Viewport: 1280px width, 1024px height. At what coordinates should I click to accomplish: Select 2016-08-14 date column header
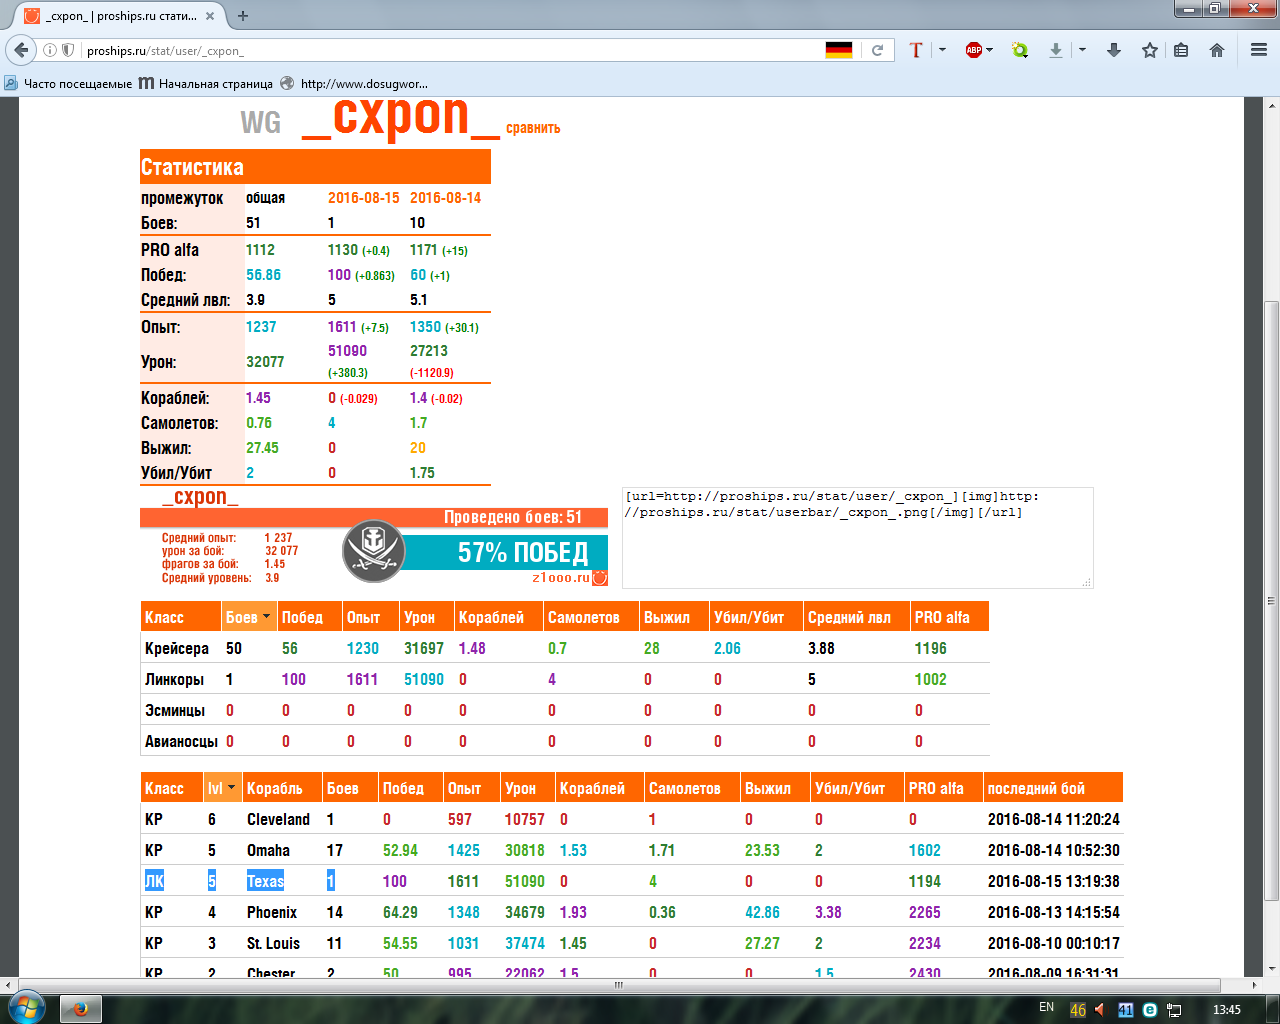tap(446, 198)
